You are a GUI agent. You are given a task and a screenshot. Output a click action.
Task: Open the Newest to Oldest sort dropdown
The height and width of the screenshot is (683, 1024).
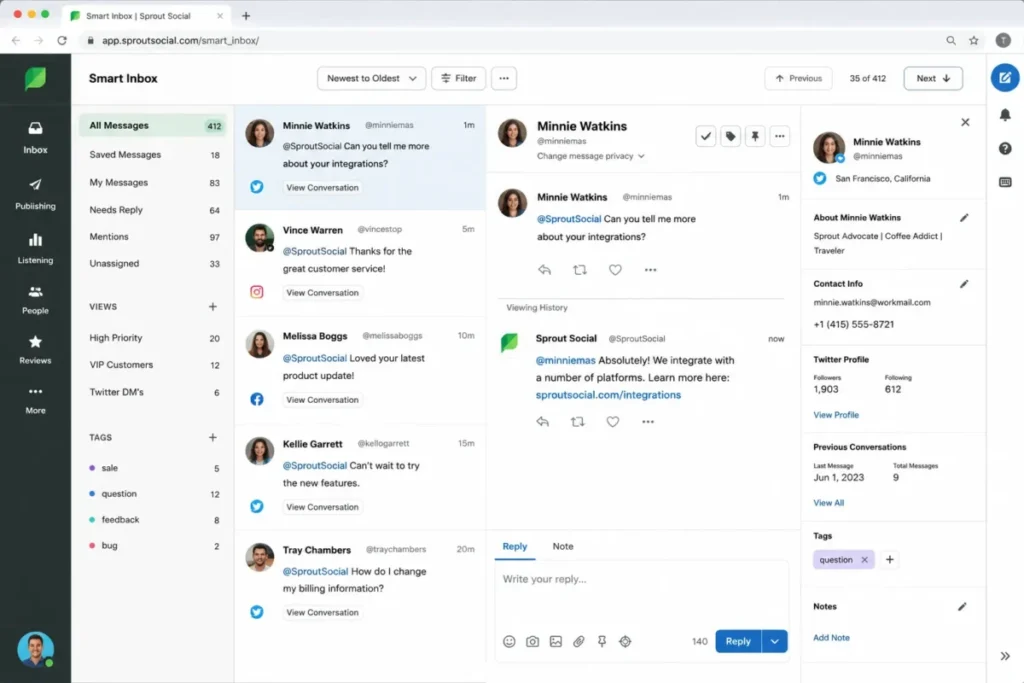pyautogui.click(x=371, y=78)
